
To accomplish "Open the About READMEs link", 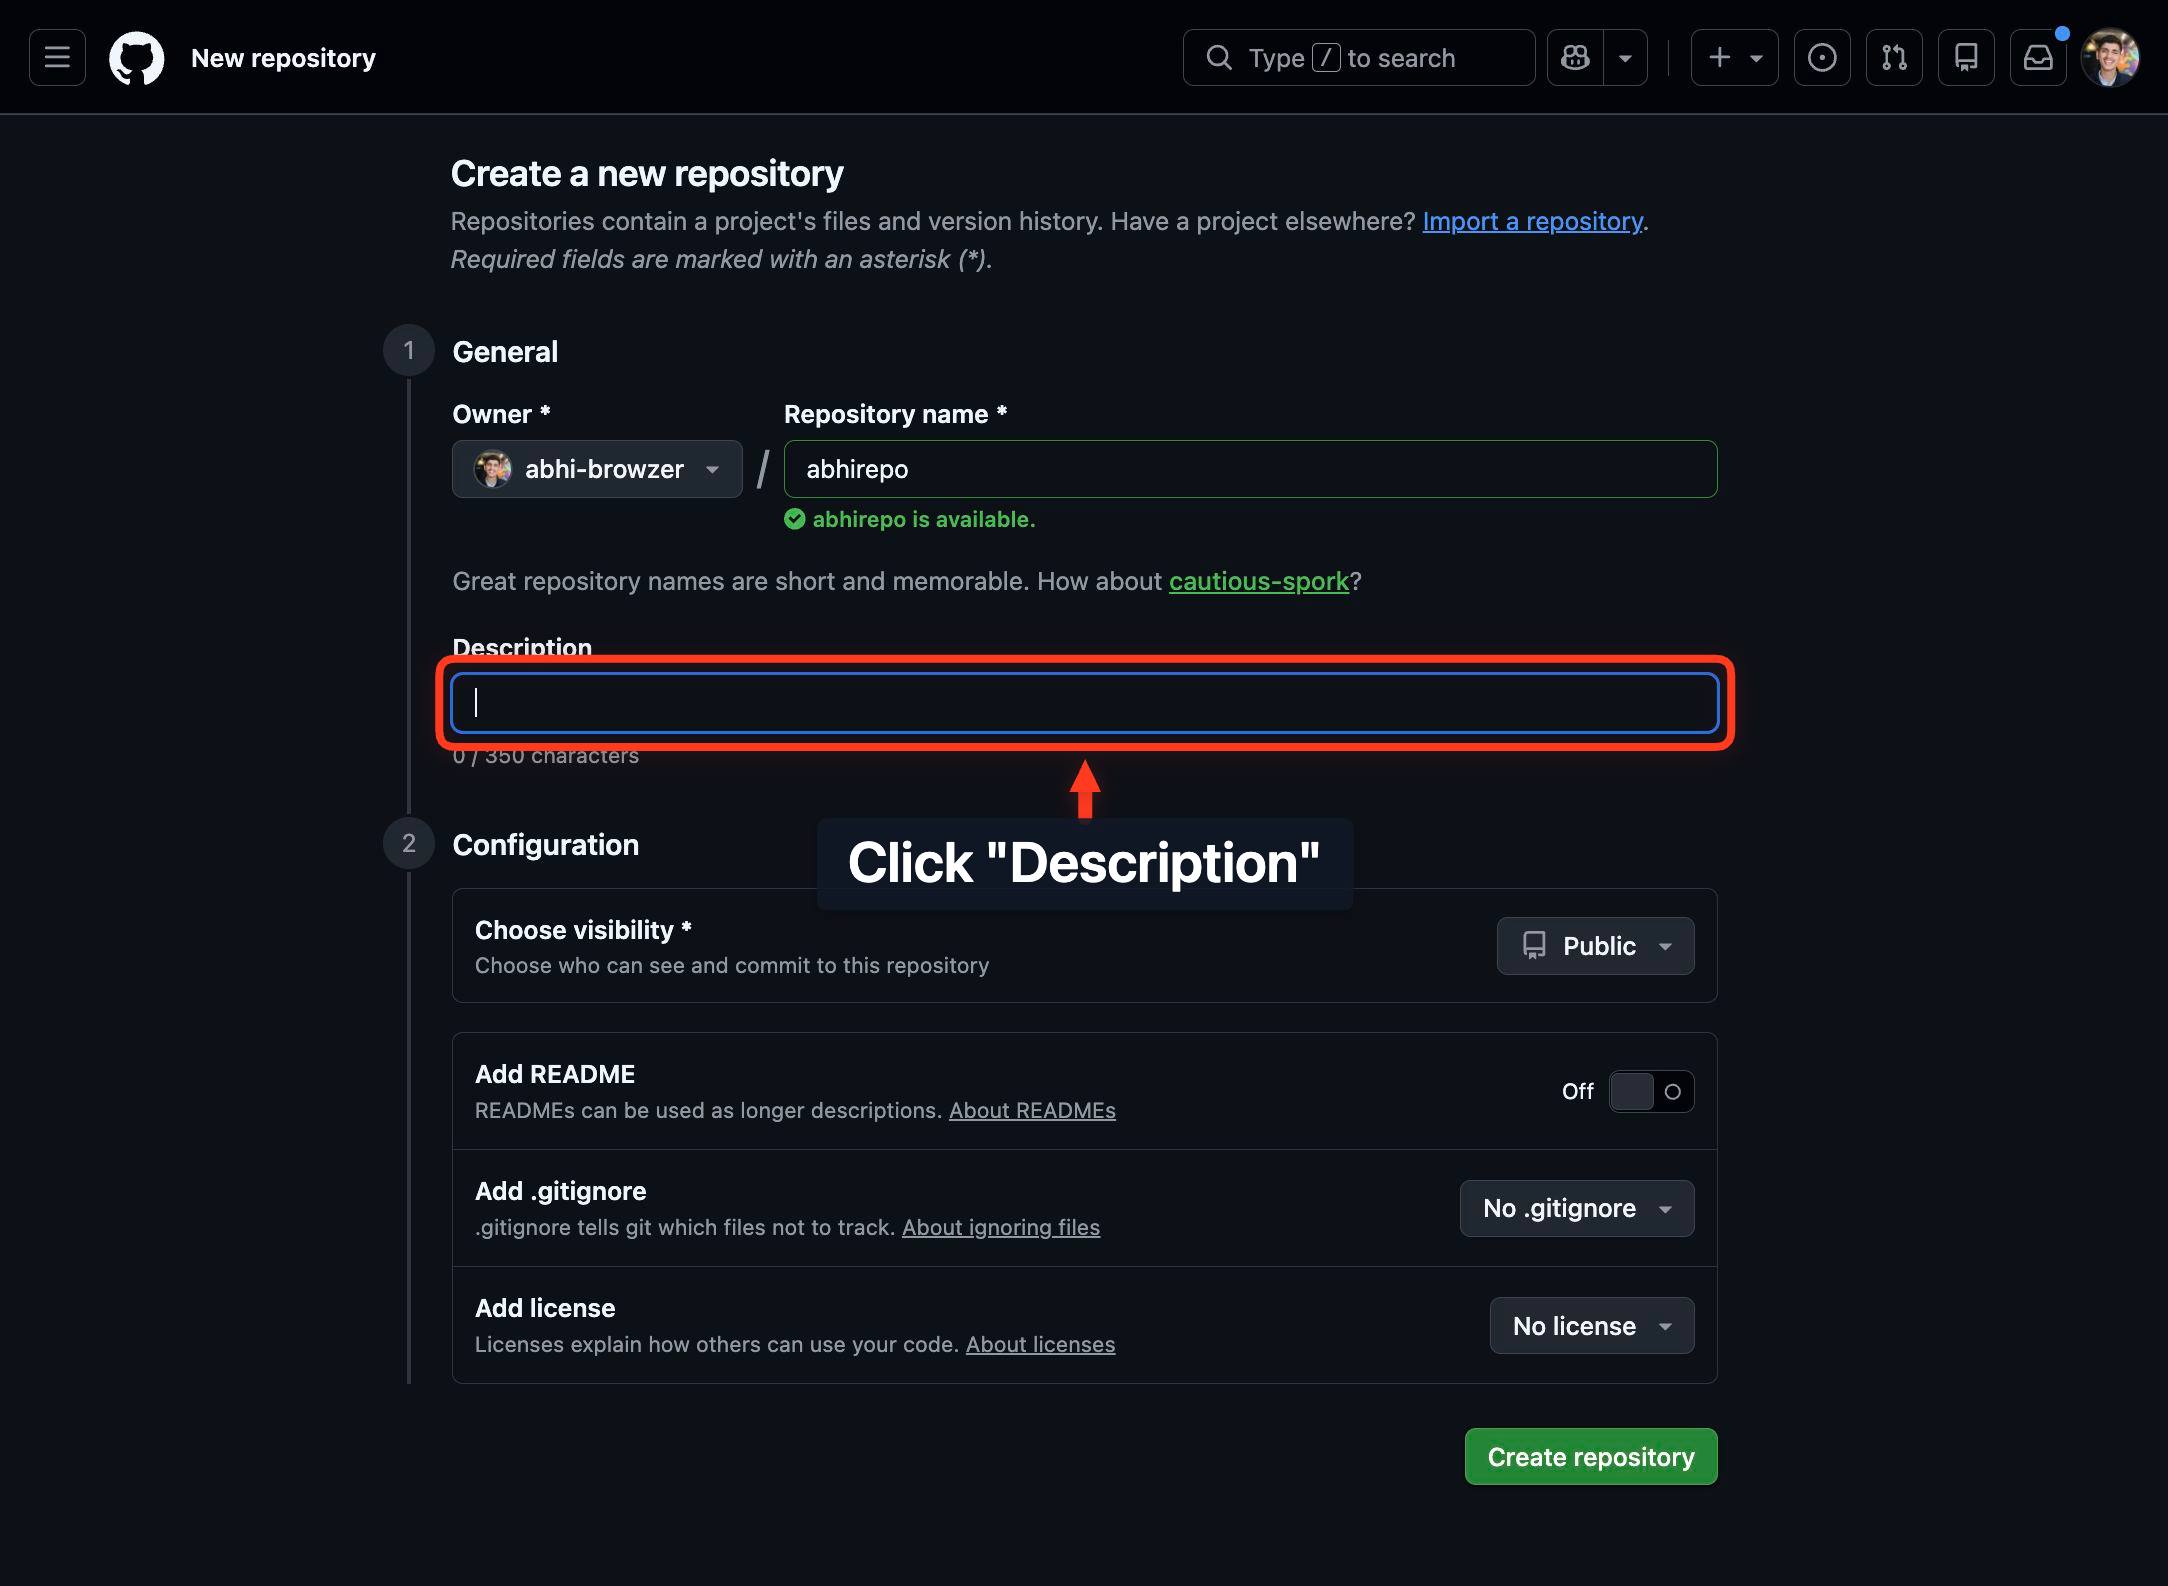I will click(x=1032, y=1110).
